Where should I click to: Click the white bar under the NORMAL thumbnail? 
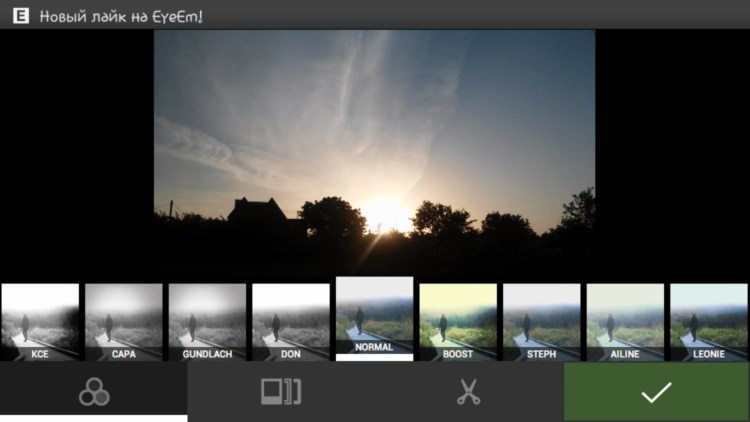[x=374, y=357]
